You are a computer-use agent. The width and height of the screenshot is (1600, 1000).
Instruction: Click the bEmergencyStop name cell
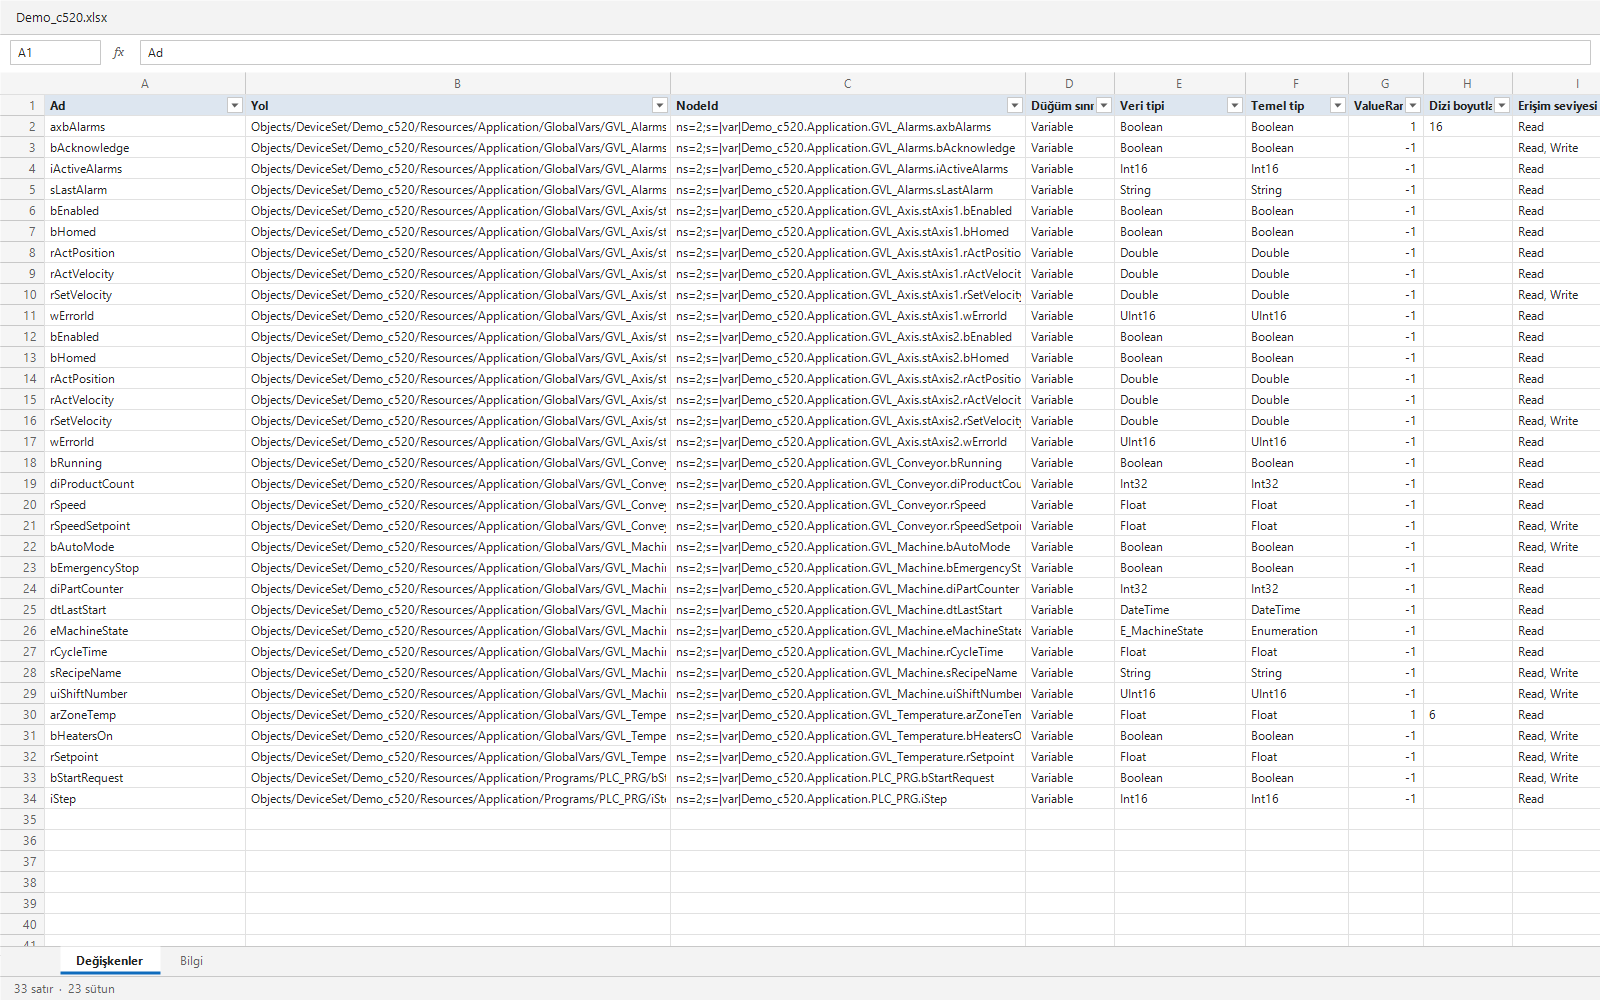tap(145, 568)
